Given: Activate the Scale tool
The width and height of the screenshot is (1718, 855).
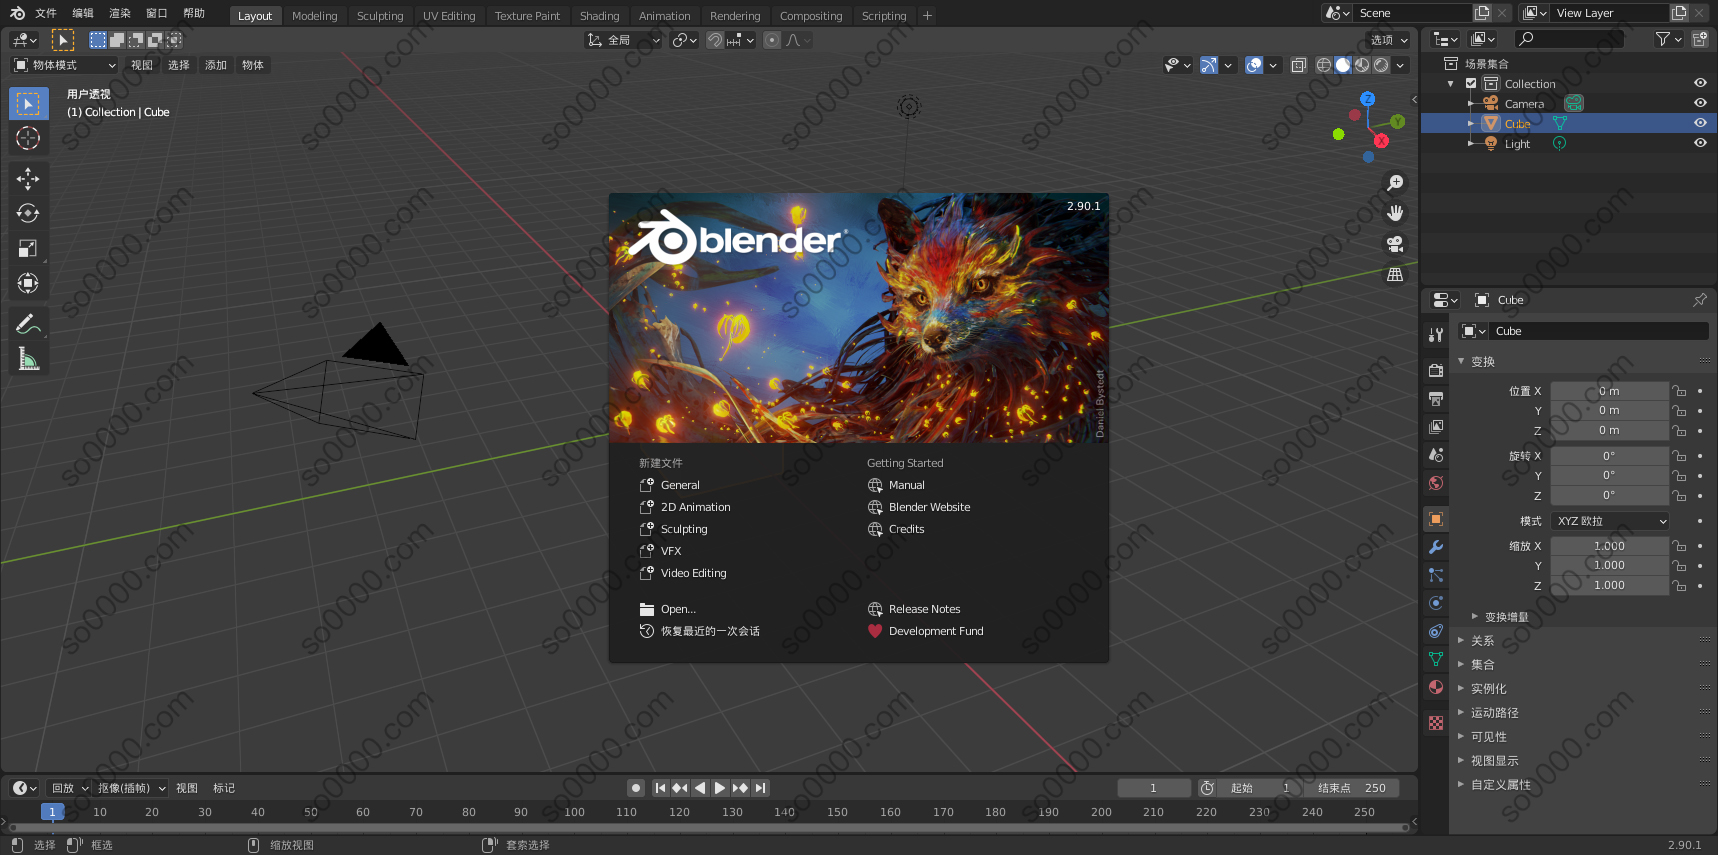Looking at the screenshot, I should 28,248.
